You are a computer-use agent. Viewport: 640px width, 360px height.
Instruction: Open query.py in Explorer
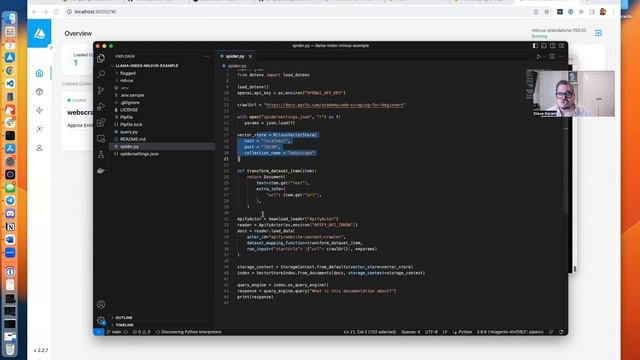pyautogui.click(x=129, y=132)
